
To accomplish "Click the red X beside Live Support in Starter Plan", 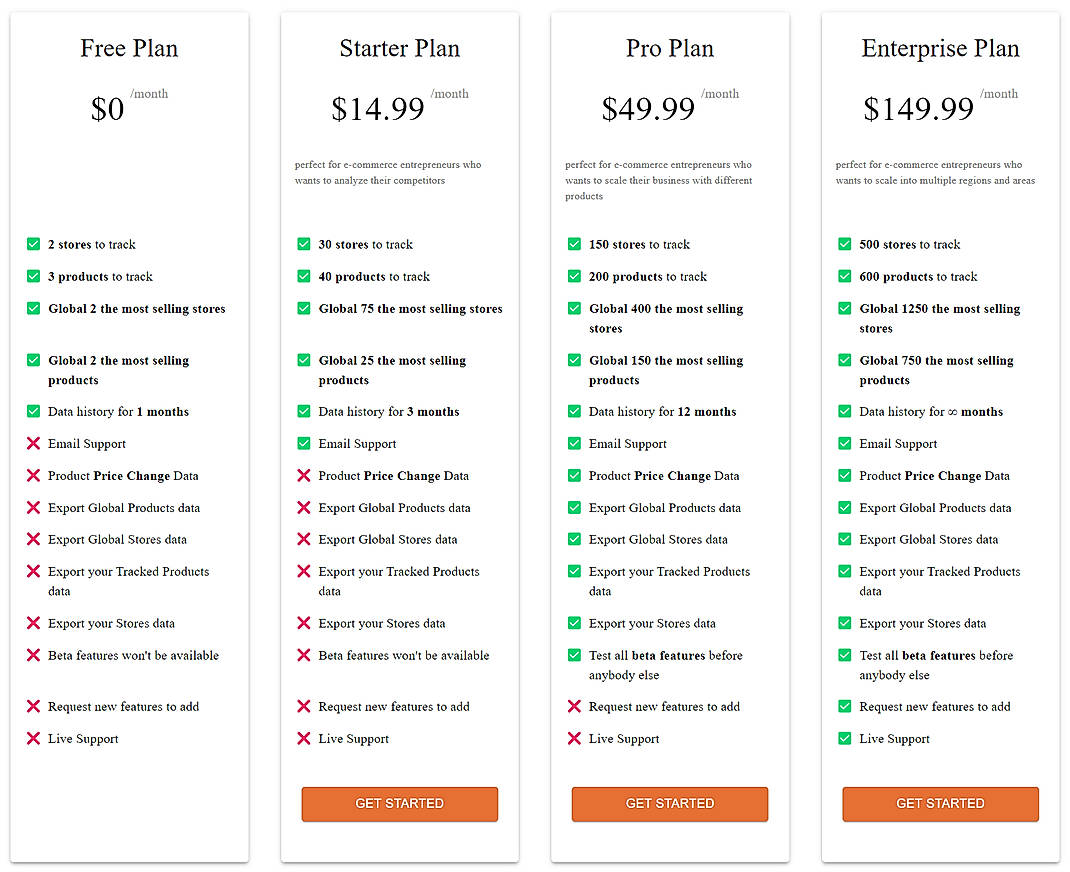I will pyautogui.click(x=303, y=738).
